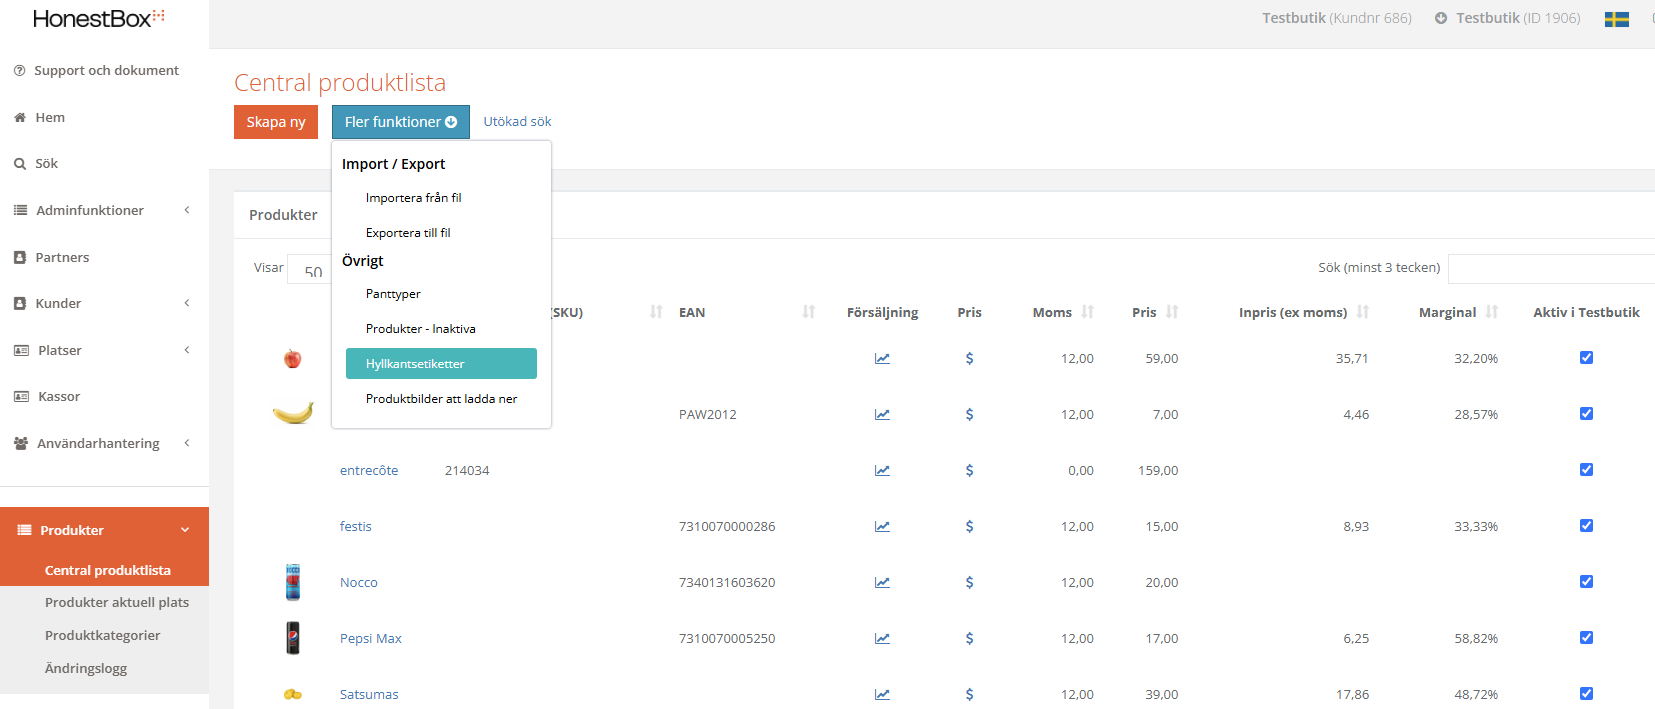
Task: Toggle active checkbox for Pepsi Max
Action: point(1586,638)
